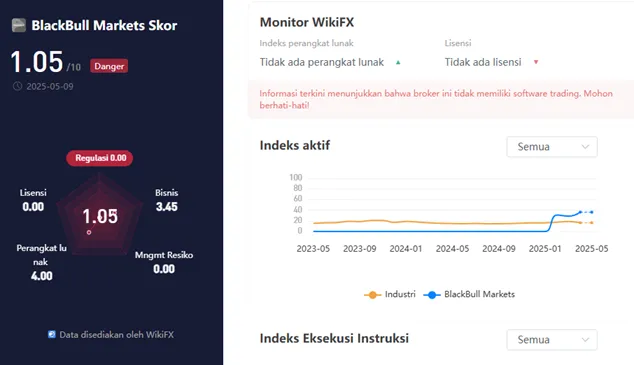634x365 pixels.
Task: Click the green up triangle next to perangkat lunak
Action: pos(398,62)
